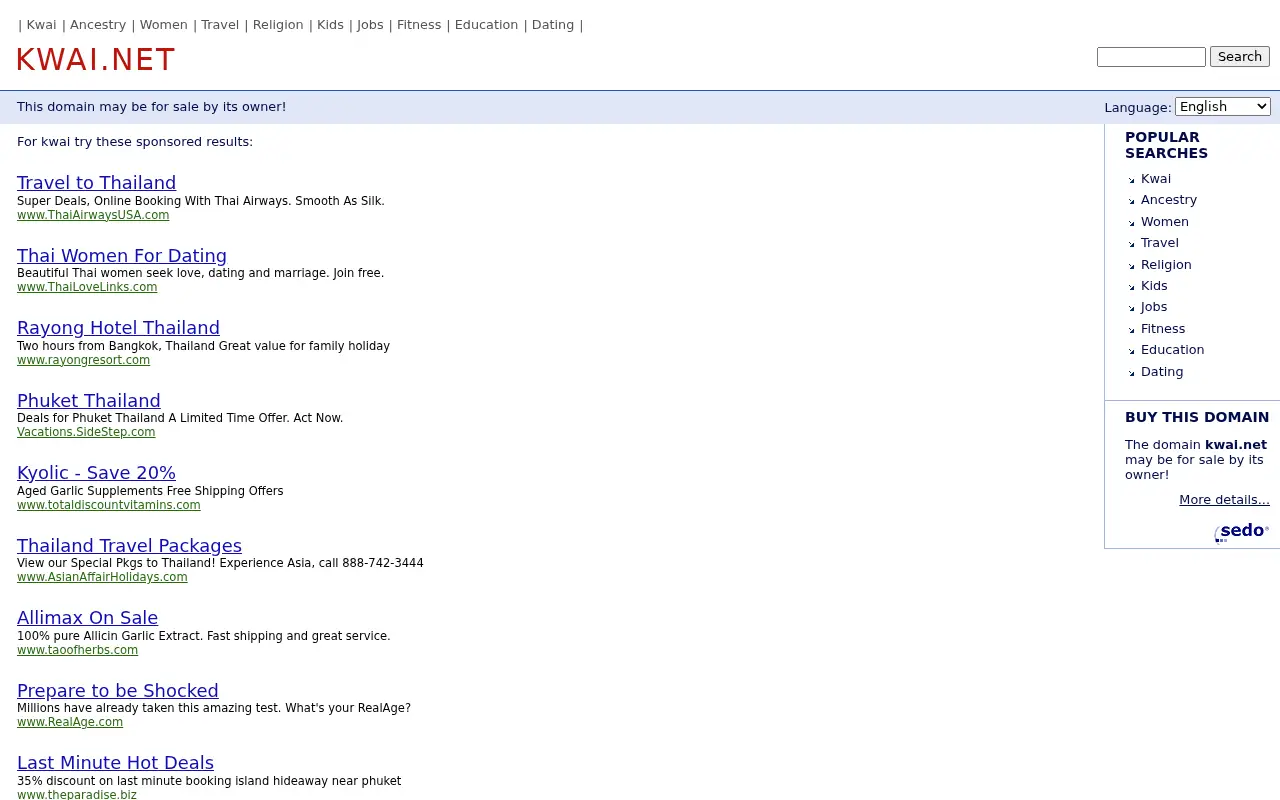Screen dimensions: 1280x800
Task: Open the Language dropdown set to English
Action: point(1222,106)
